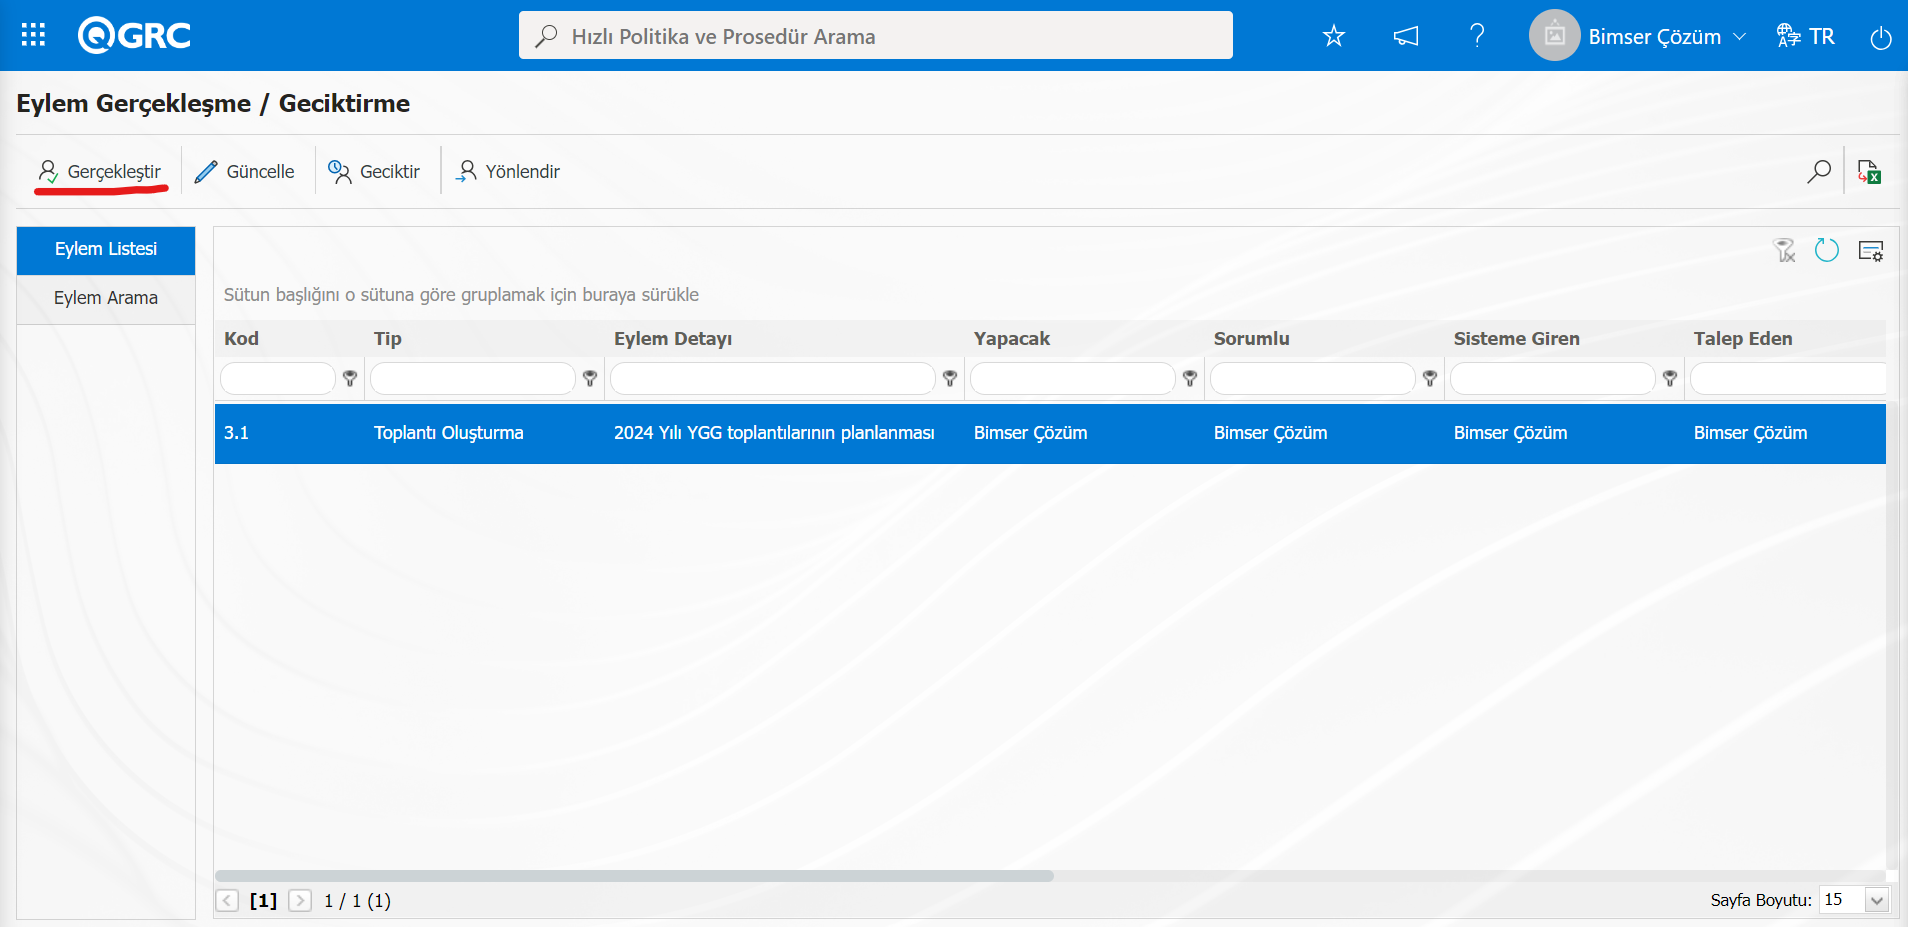Refresh the grid list
Screen dimensions: 1908x927
coord(1827,250)
